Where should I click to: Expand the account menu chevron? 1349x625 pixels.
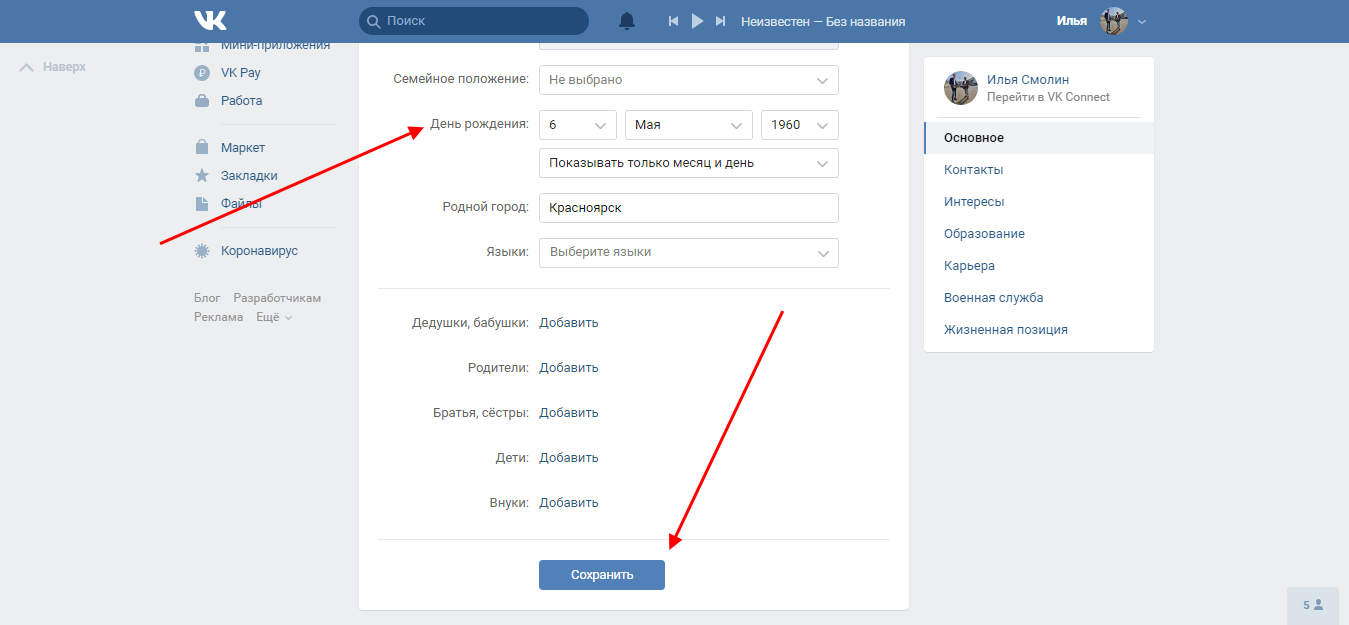point(1142,21)
